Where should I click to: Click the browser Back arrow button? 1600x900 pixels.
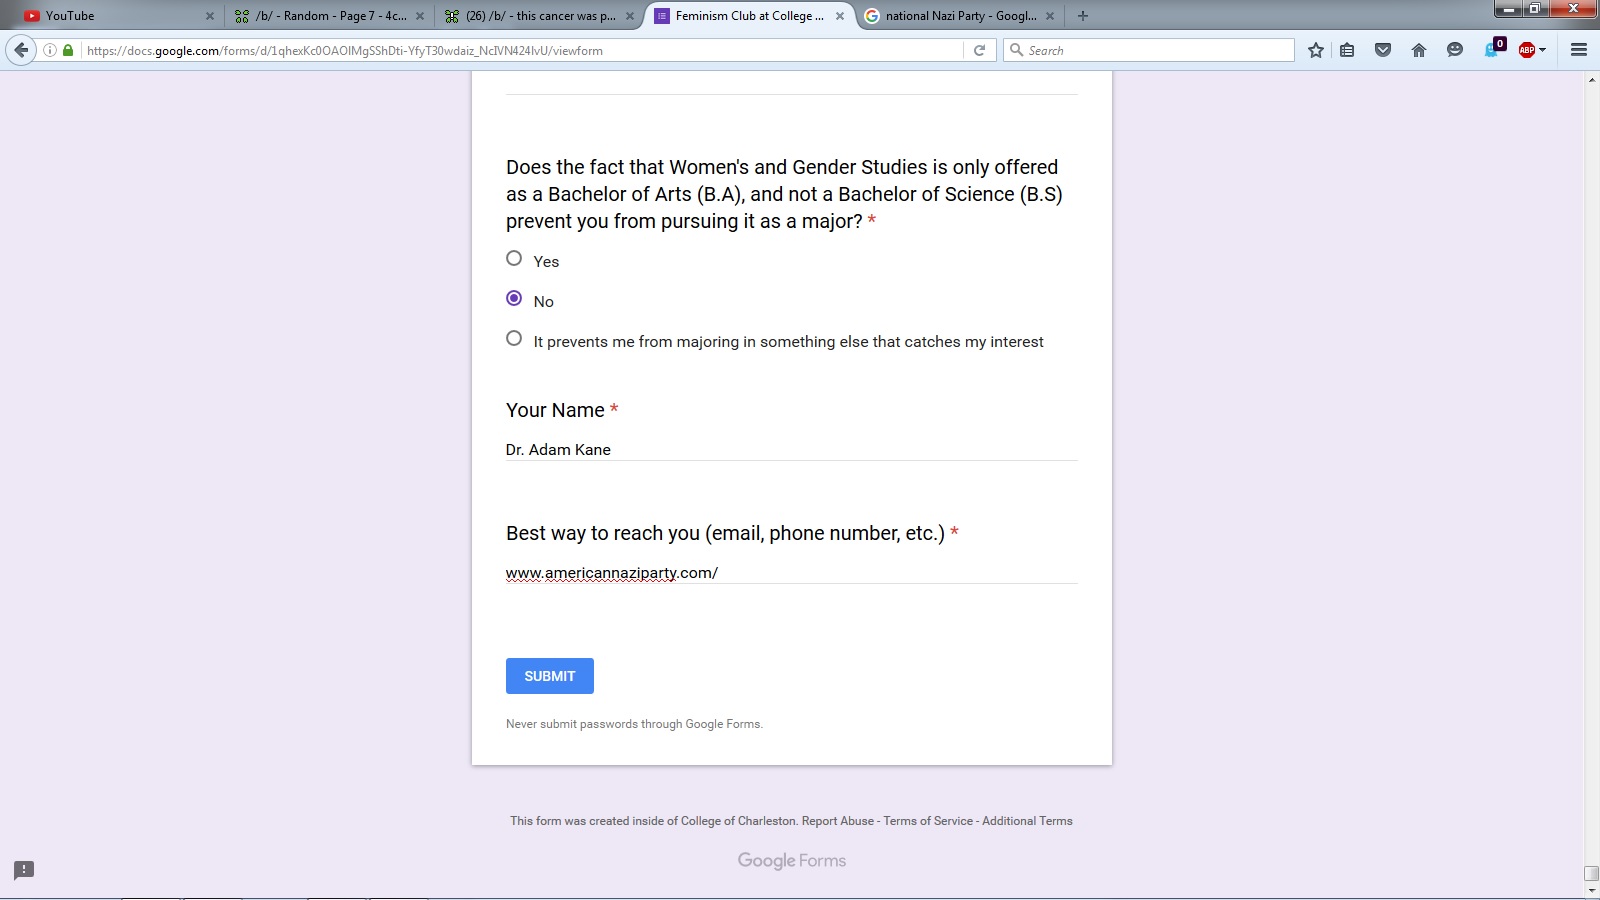[x=21, y=50]
